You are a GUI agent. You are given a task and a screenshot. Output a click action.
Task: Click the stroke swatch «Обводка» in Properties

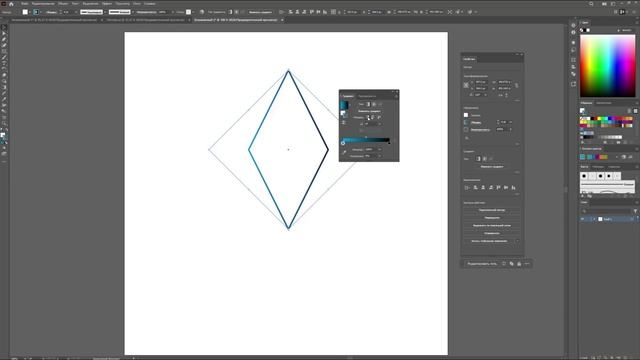click(466, 122)
